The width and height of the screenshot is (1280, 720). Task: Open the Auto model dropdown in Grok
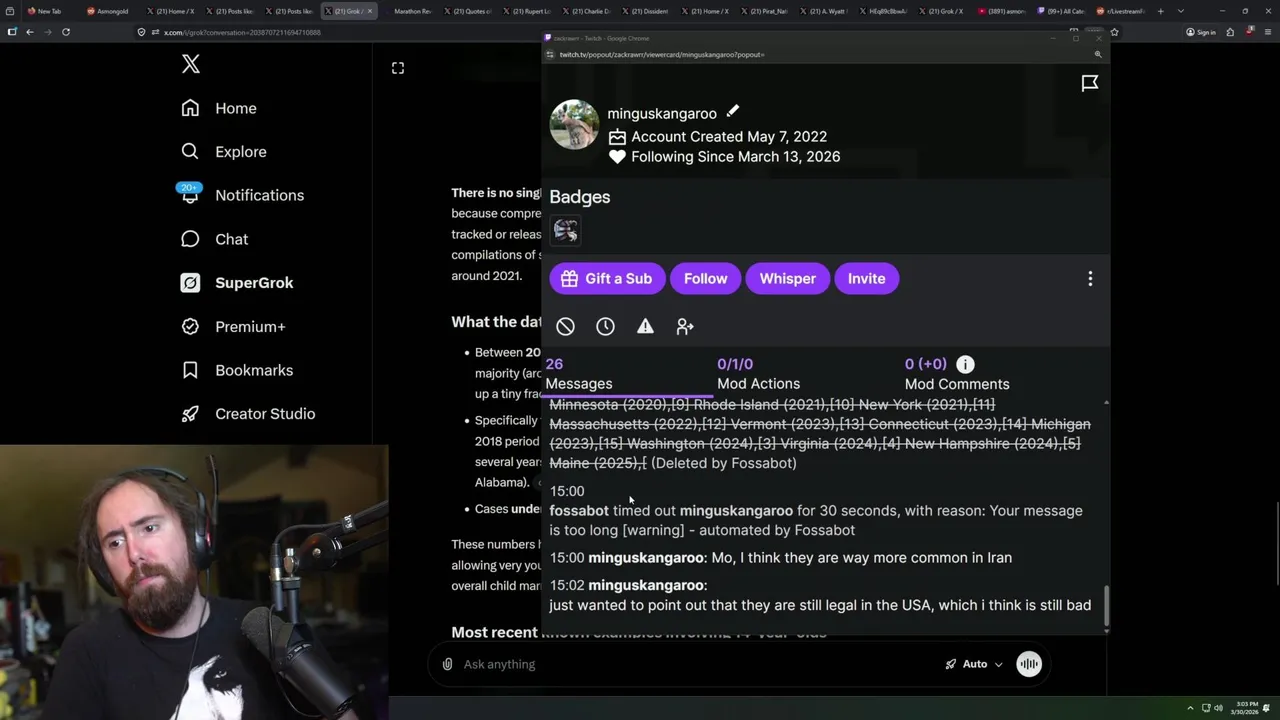point(974,664)
